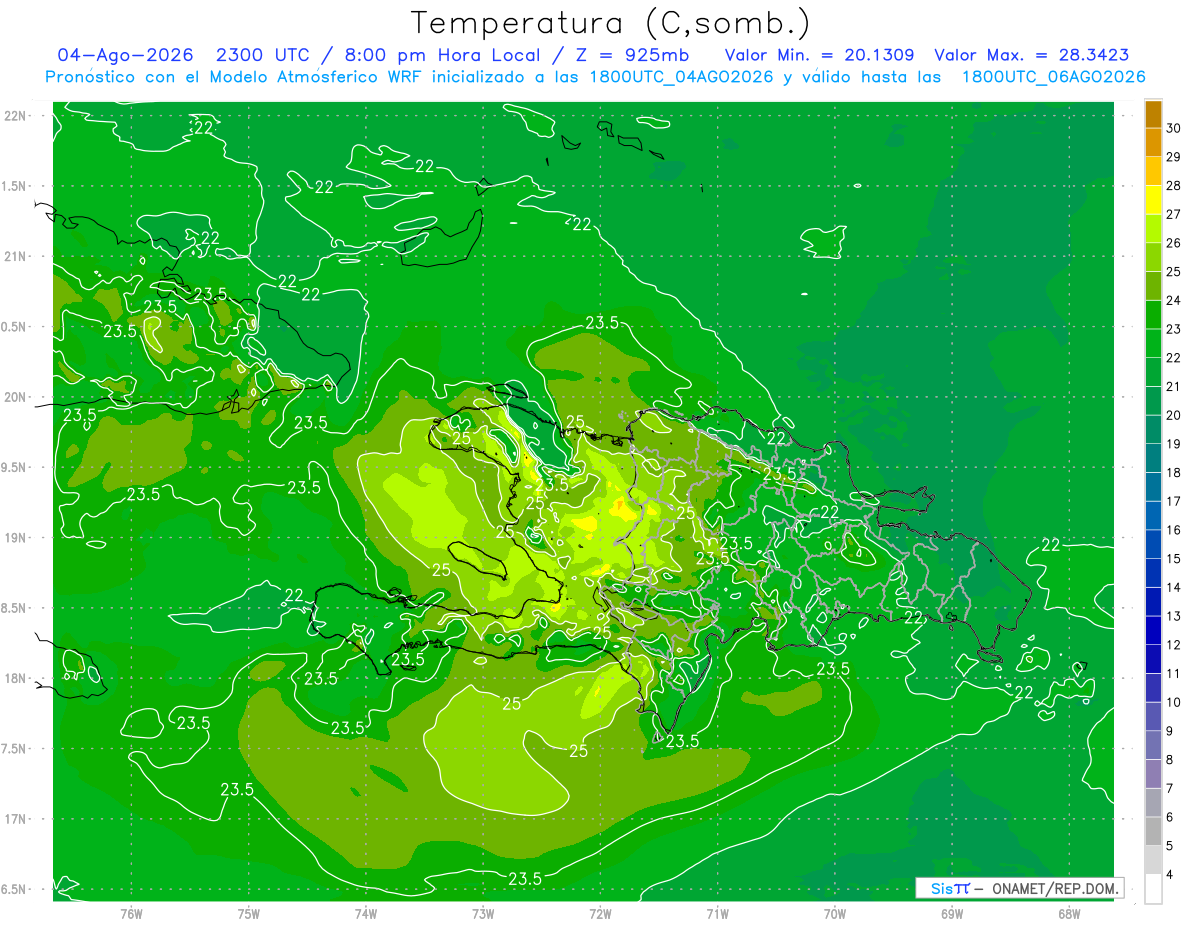Click the yellow swatch between 27 and 28
This screenshot has width=1200, height=927.
pos(1153,200)
